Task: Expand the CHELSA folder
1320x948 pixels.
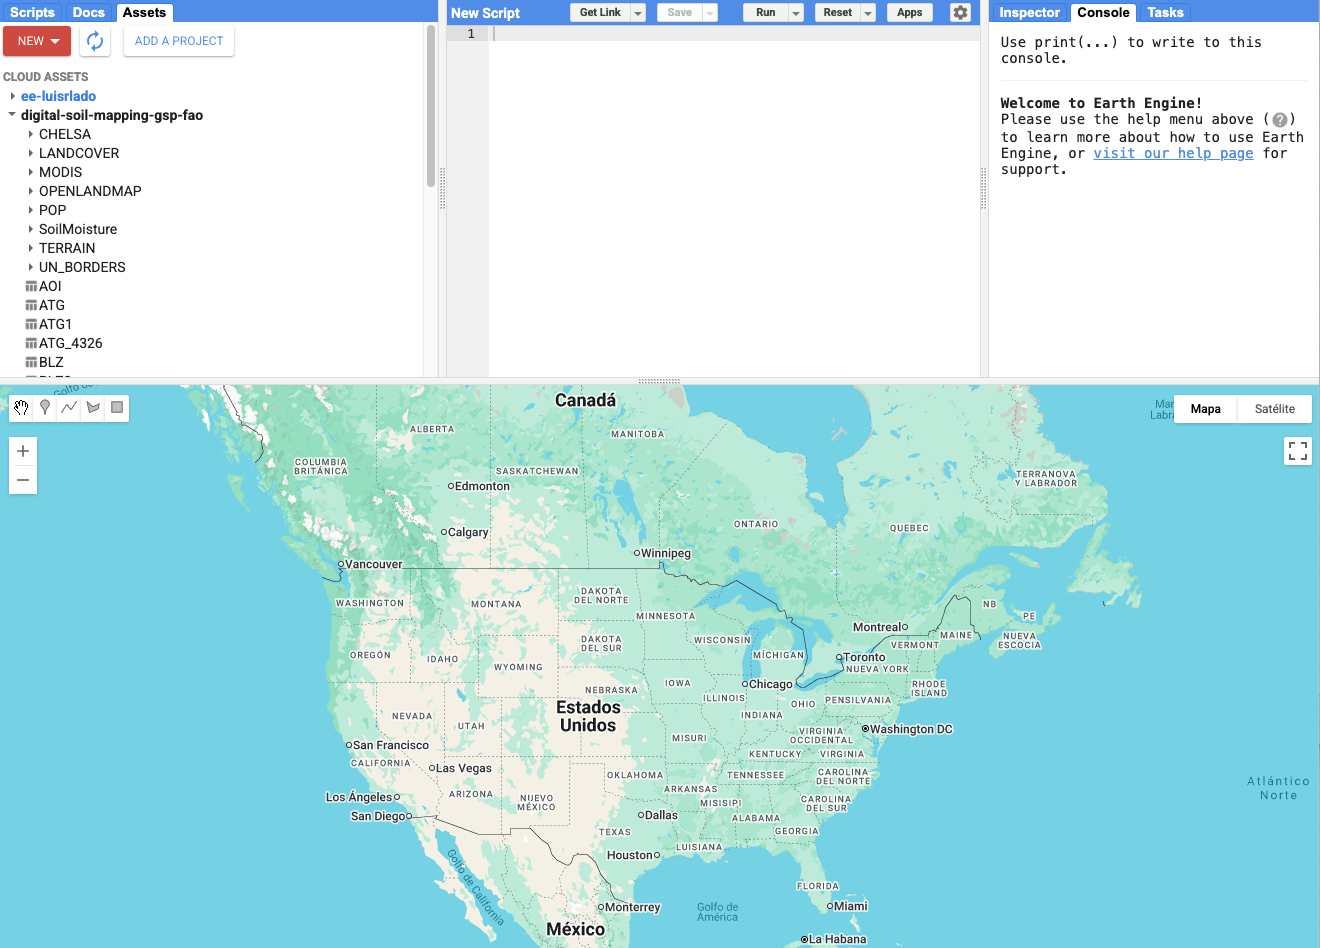Action: point(31,134)
